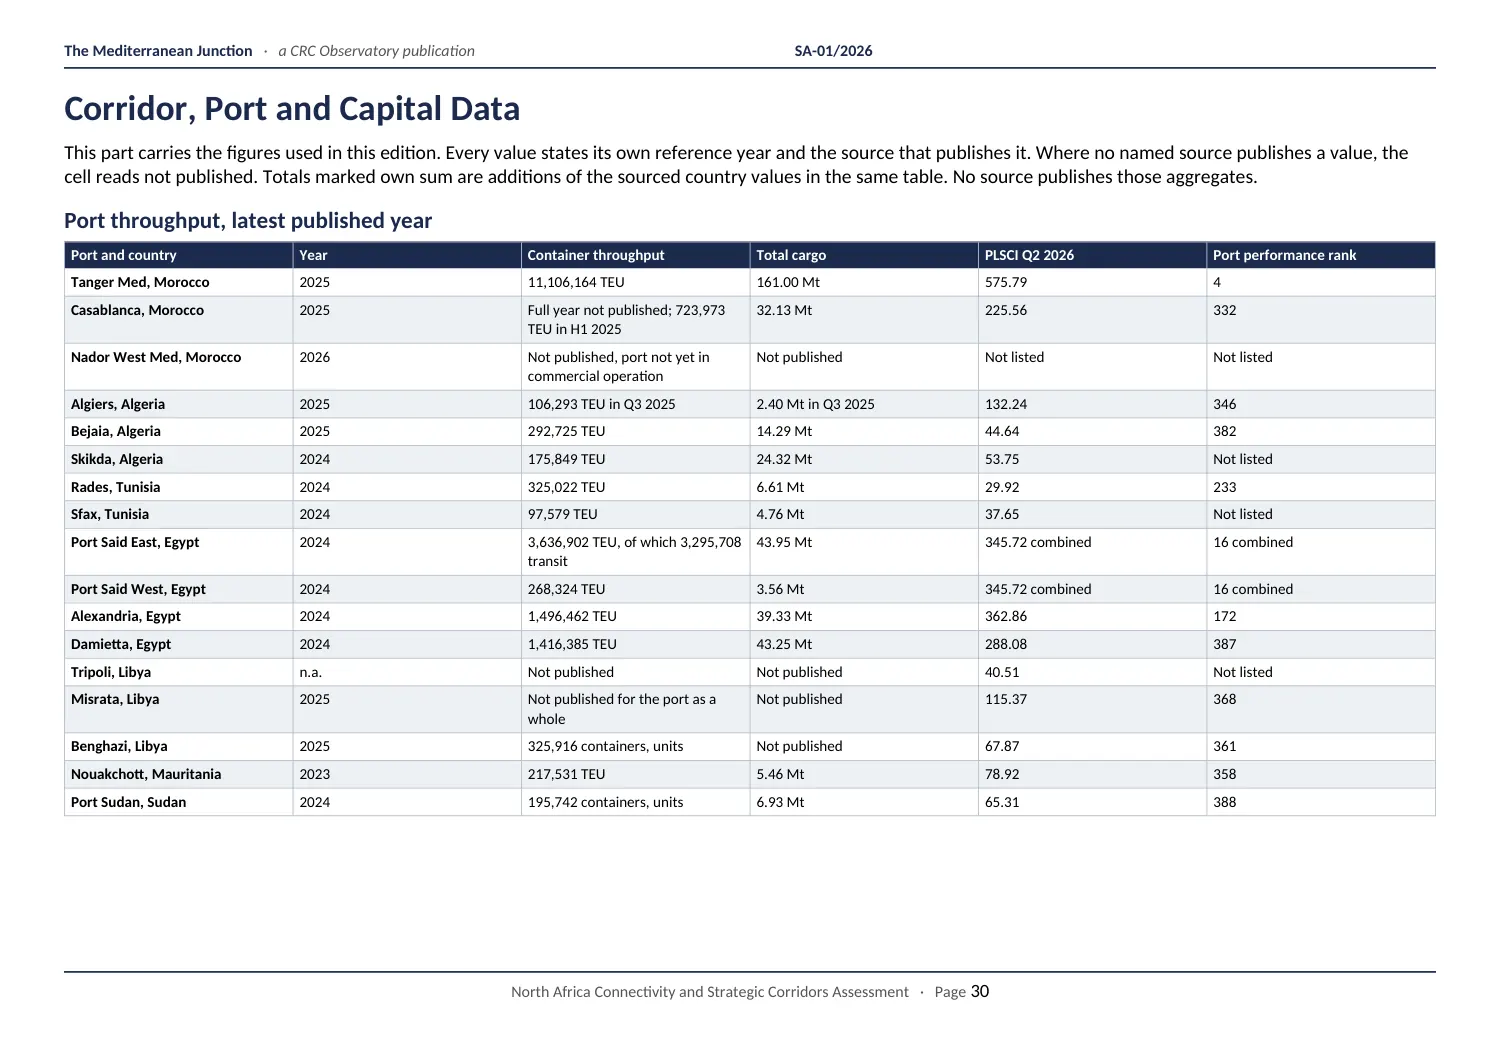Select the 'Port Sudan, Sudan' row label
1500x1061 pixels.
click(x=128, y=802)
